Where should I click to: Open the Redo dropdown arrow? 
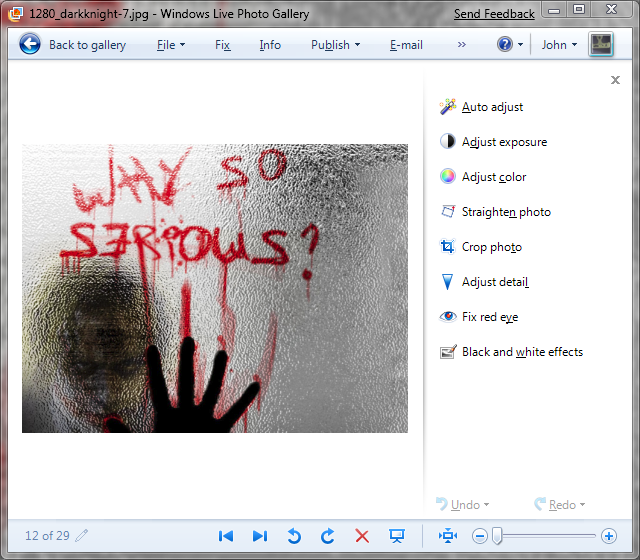pos(582,505)
